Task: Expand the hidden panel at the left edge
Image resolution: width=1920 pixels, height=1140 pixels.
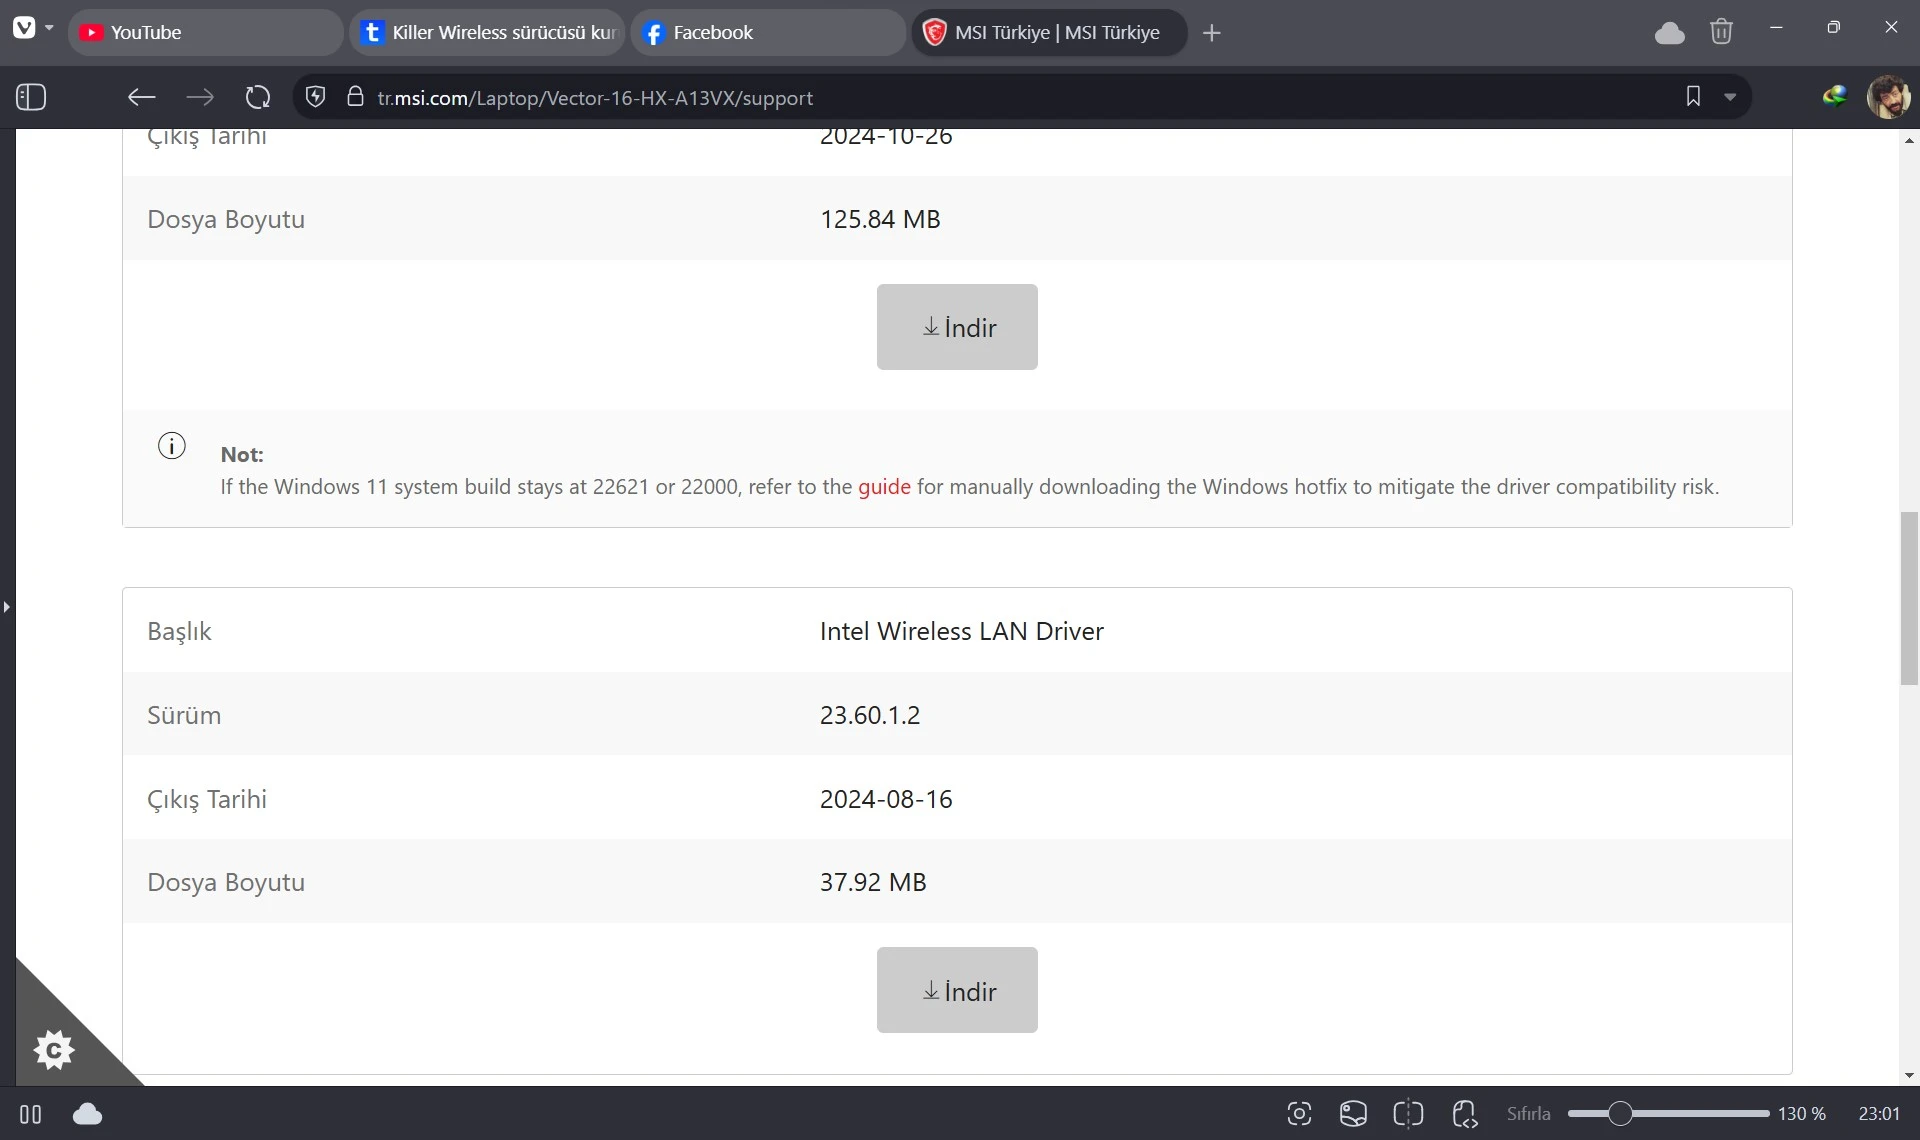Action: (7, 607)
